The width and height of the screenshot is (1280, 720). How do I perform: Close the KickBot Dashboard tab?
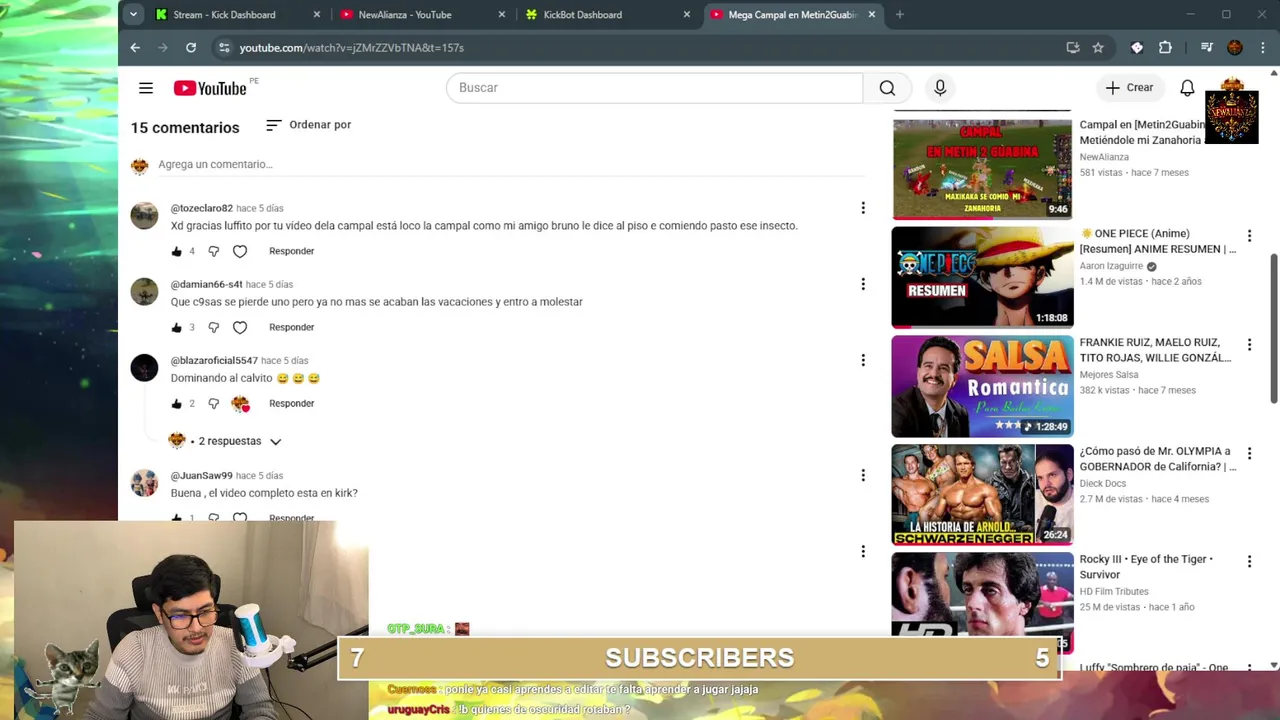coord(687,14)
